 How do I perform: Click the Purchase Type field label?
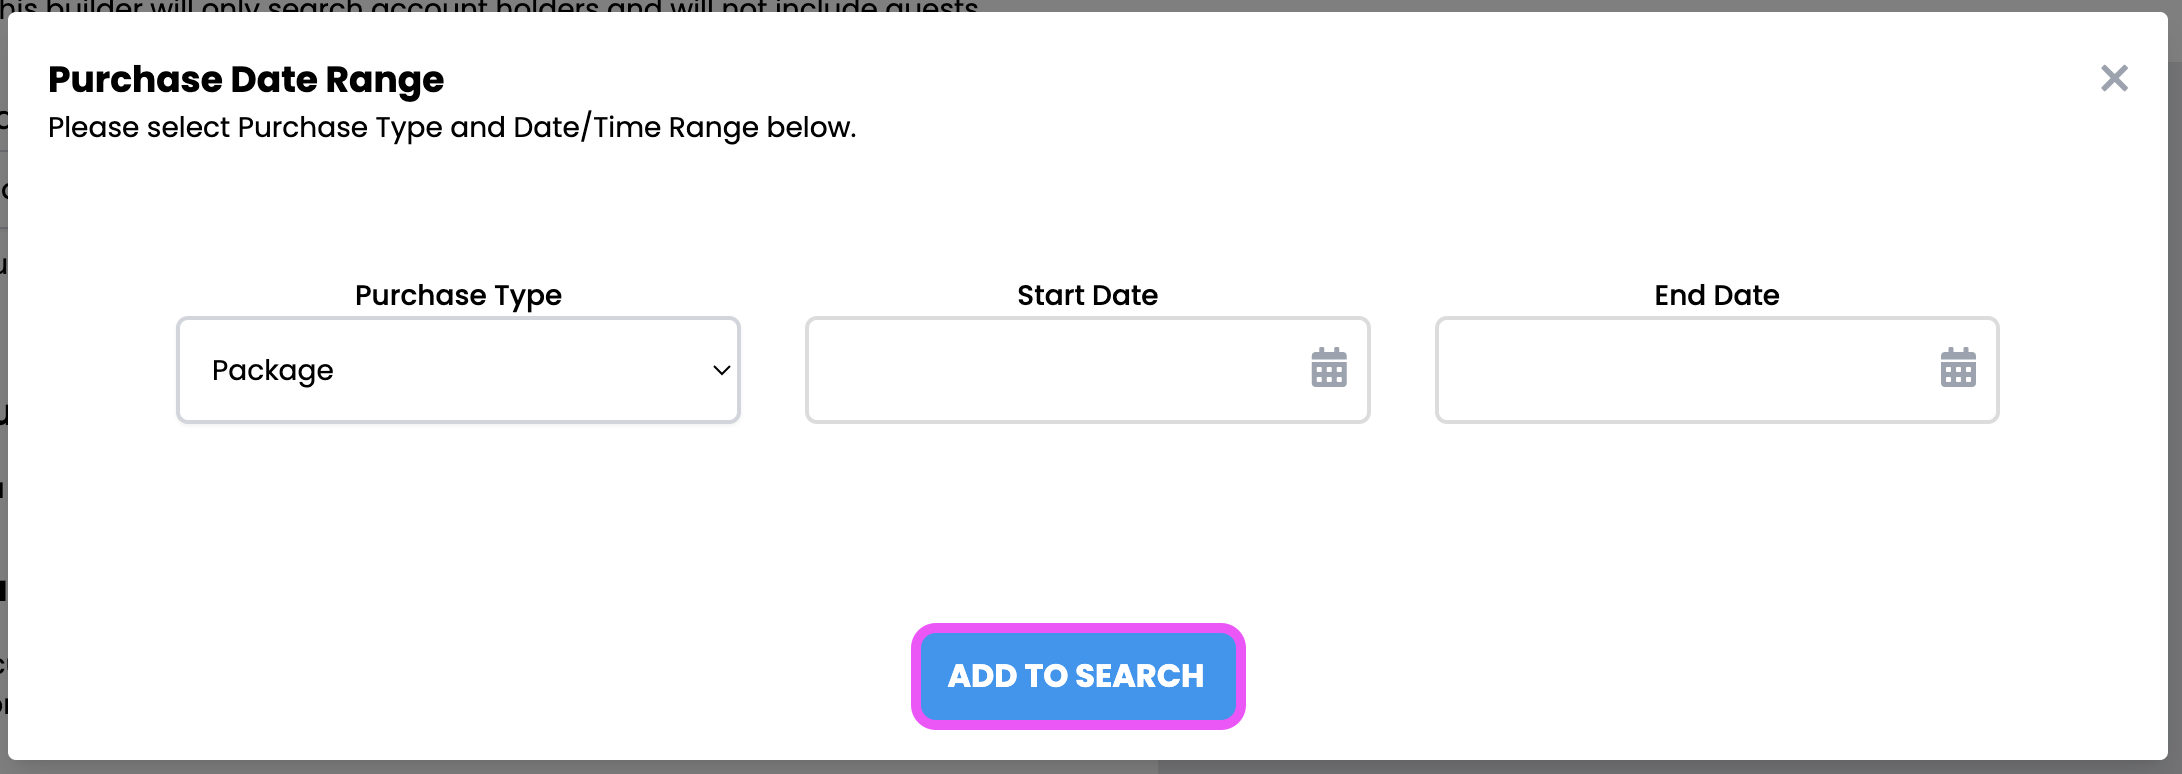point(458,295)
